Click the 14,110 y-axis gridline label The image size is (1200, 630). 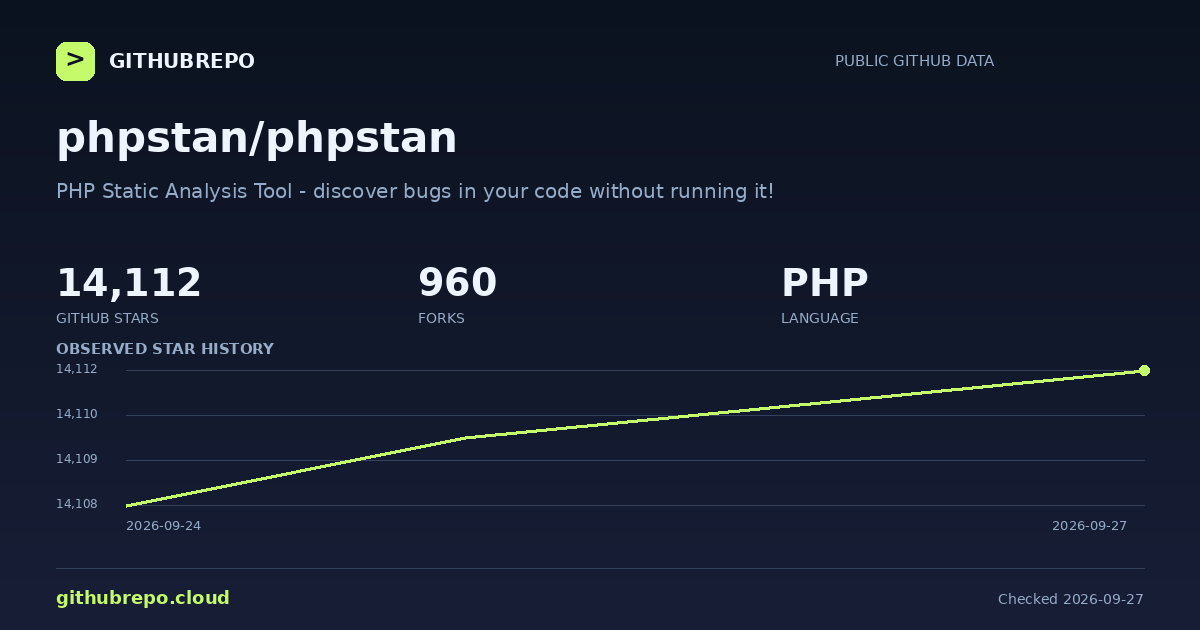77,414
